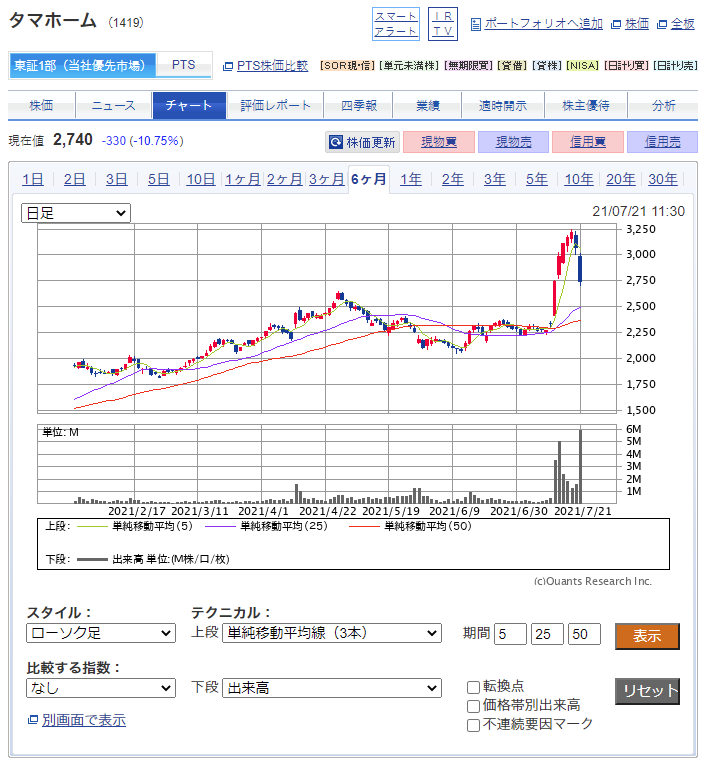Switch to the 四季報 tab
705x769 pixels.
[359, 105]
